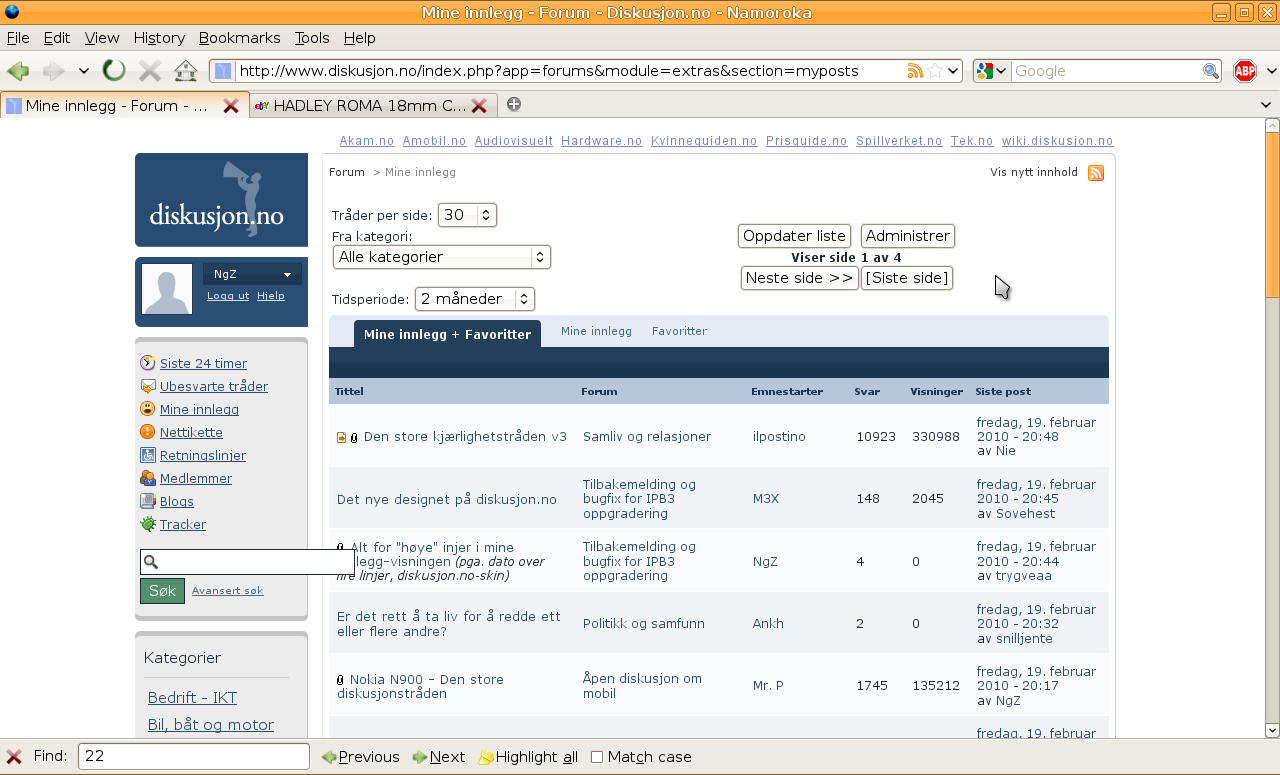Click the green Søk button
The width and height of the screenshot is (1280, 775).
[162, 591]
